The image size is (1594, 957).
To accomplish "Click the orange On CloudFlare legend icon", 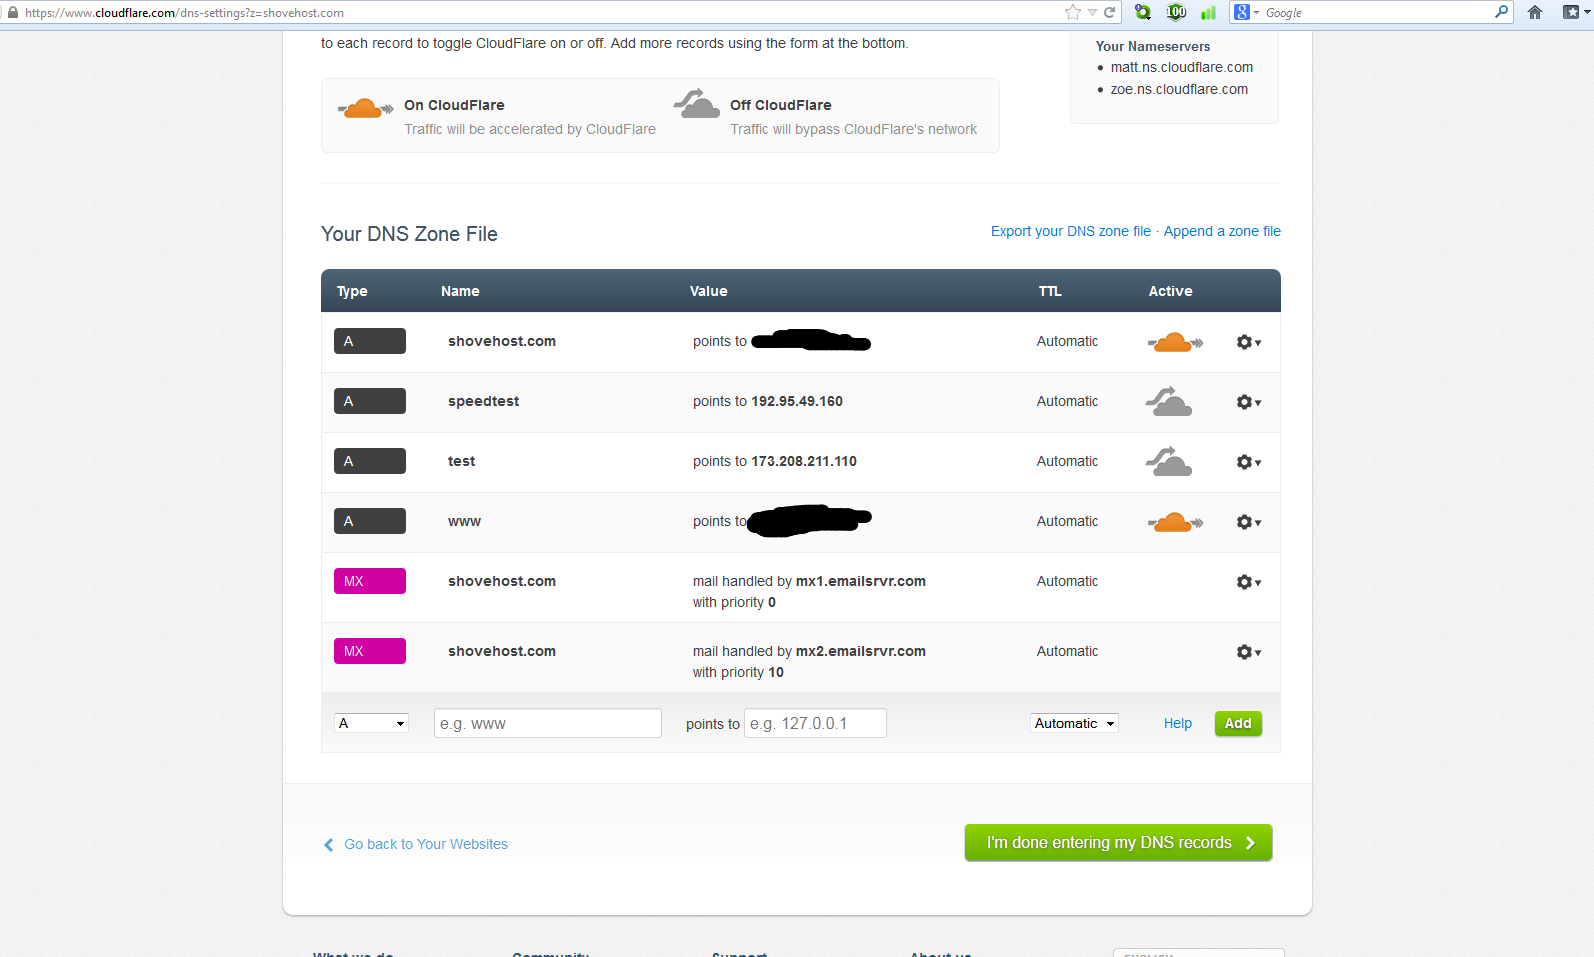I will [x=365, y=108].
